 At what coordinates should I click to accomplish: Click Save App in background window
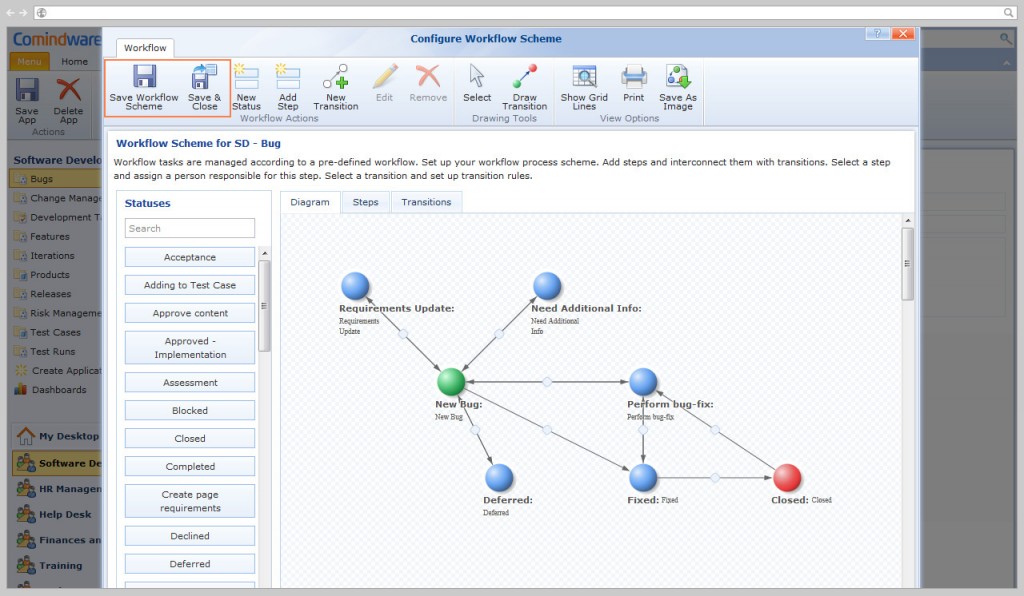pyautogui.click(x=27, y=101)
